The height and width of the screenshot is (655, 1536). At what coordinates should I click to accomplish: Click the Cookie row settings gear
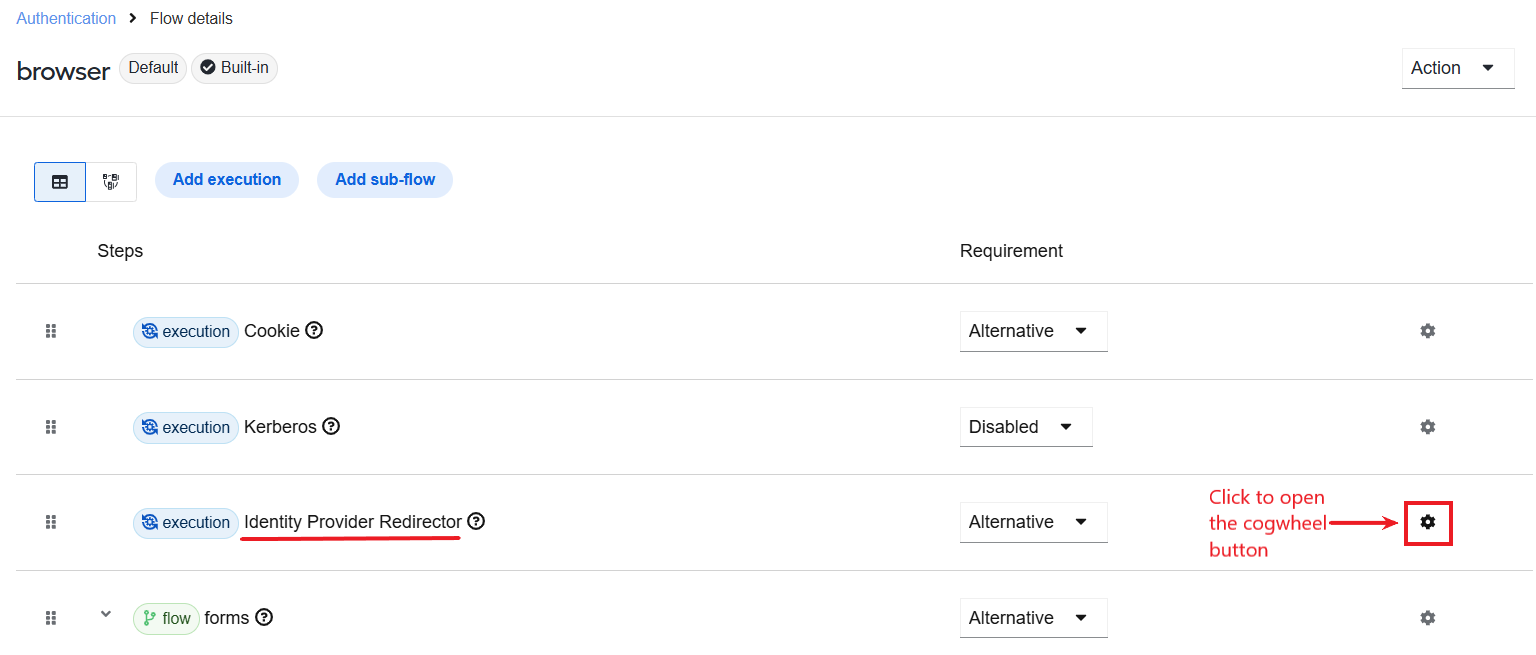[x=1428, y=331]
